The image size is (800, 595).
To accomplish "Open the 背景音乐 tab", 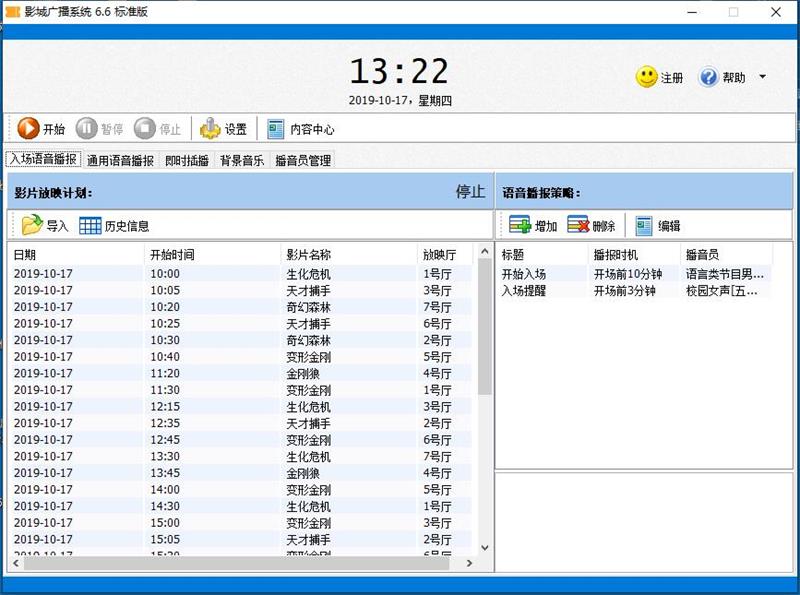I will pyautogui.click(x=242, y=161).
